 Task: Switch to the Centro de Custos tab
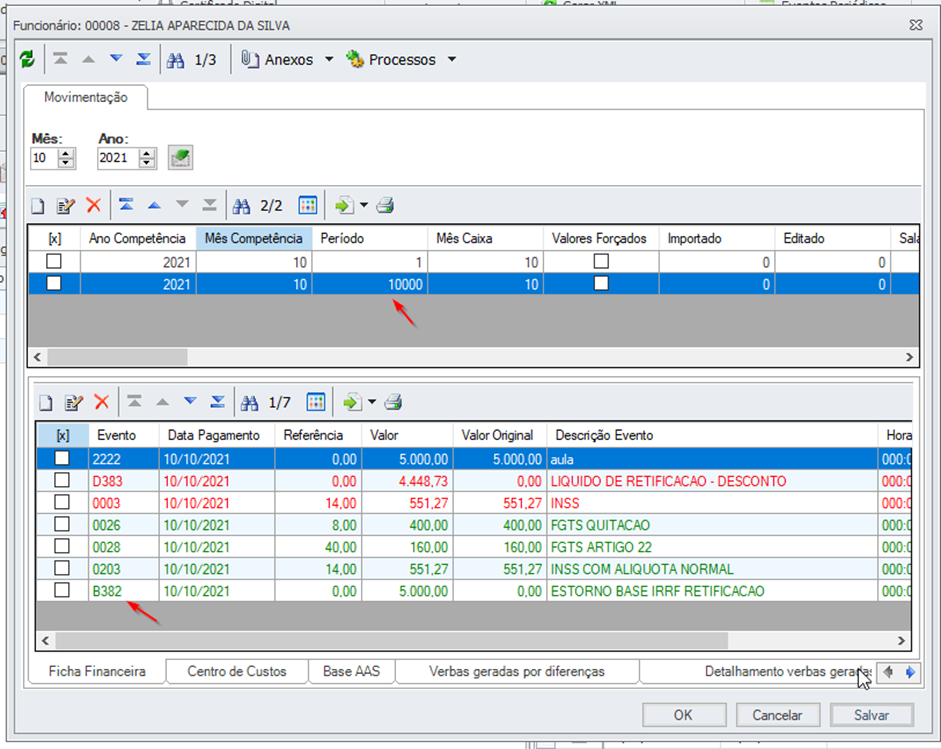coord(236,672)
